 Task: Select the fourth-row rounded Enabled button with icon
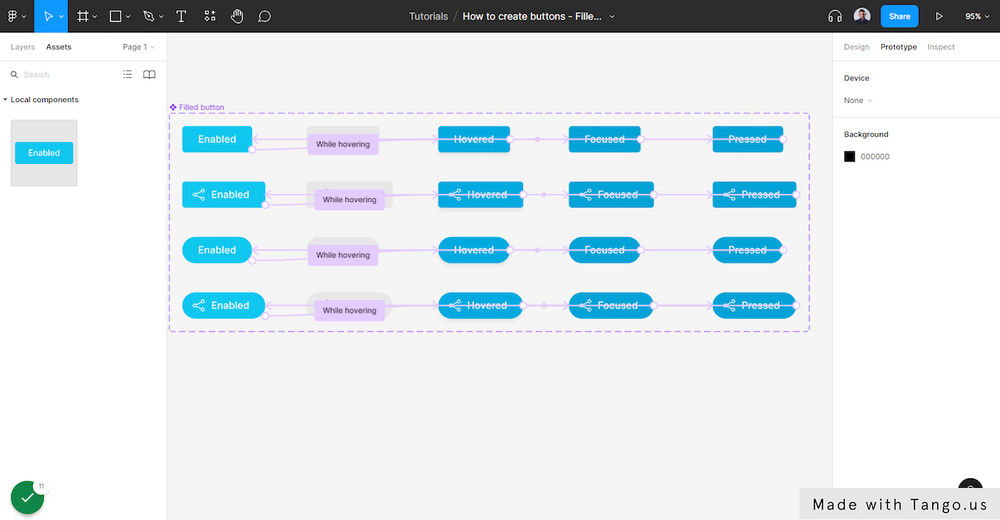pos(223,306)
